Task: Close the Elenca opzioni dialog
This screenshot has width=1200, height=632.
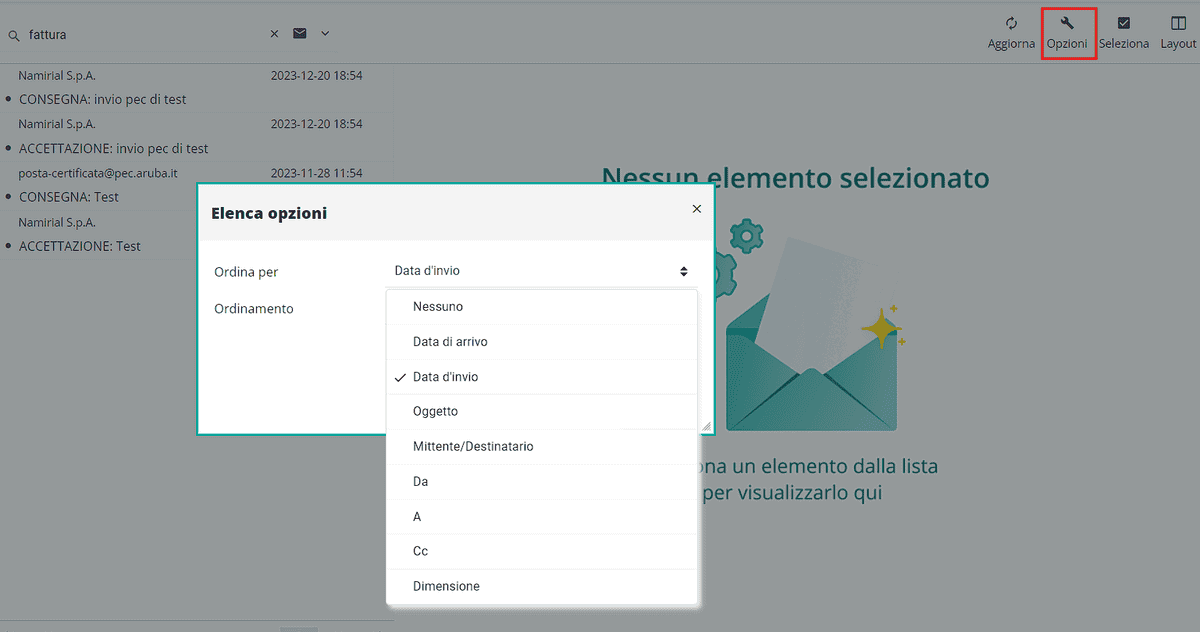Action: [x=696, y=209]
